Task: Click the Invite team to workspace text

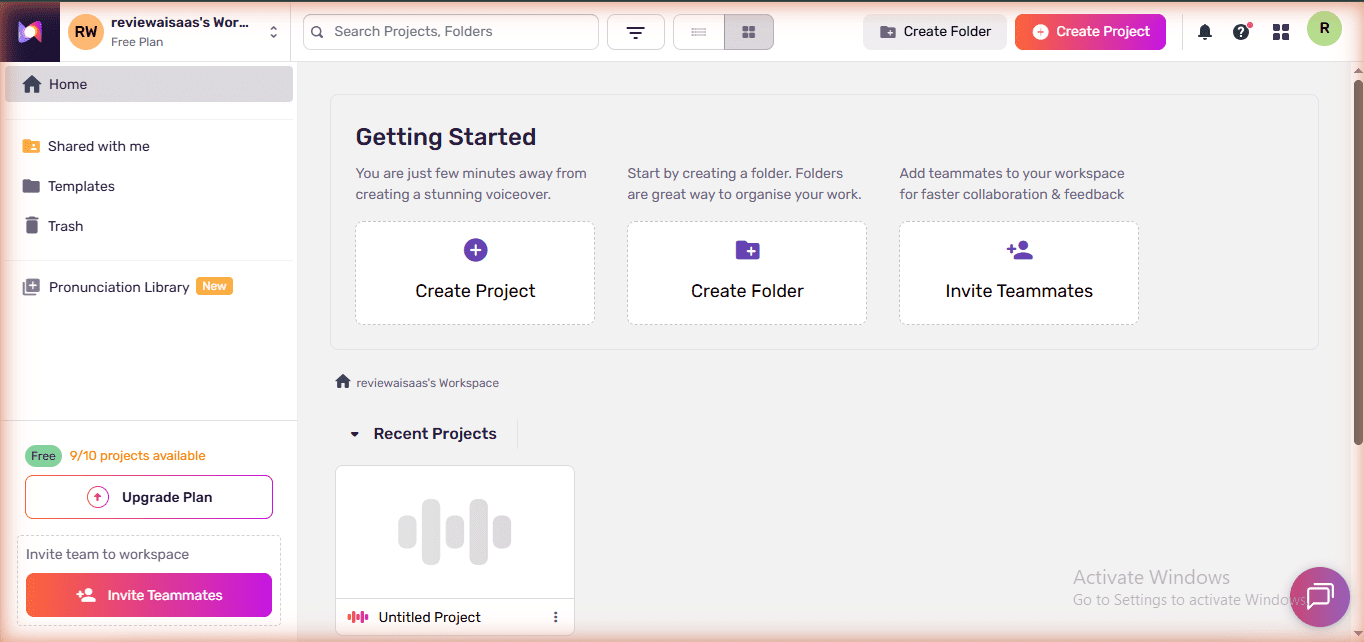Action: tap(107, 554)
